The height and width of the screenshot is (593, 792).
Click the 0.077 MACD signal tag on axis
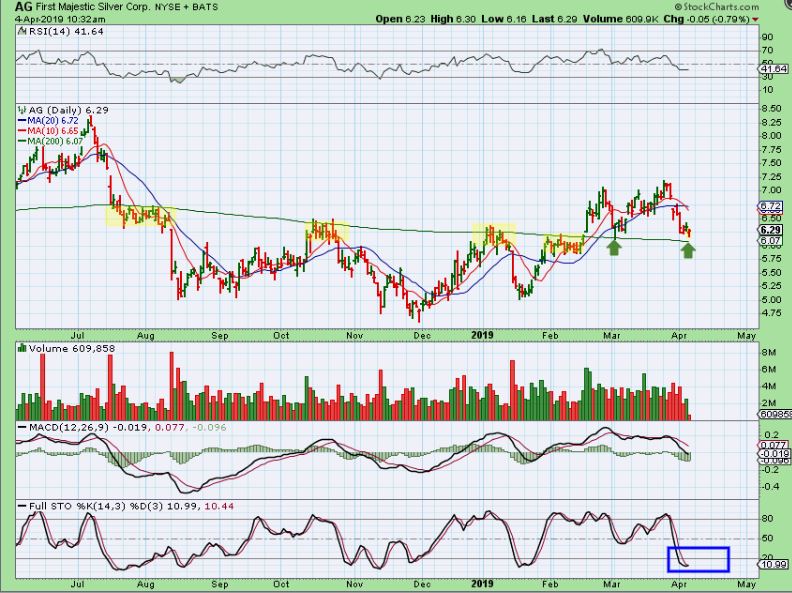[x=773, y=445]
